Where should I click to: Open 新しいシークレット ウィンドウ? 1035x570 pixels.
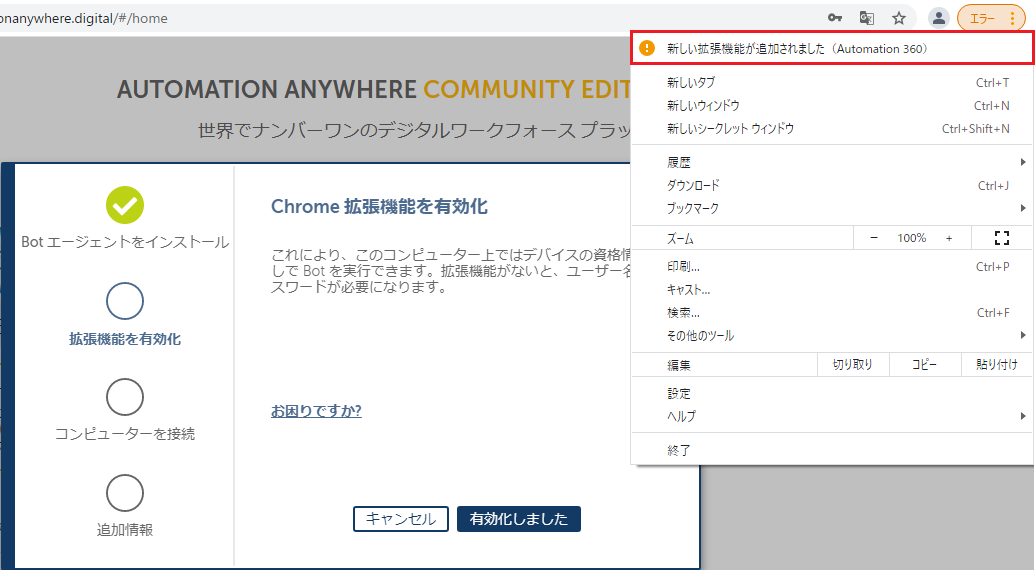point(832,129)
